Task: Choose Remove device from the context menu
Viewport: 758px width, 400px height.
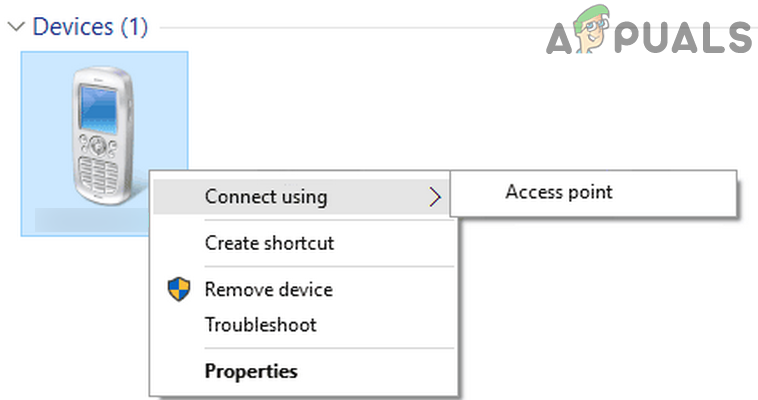Action: [x=268, y=290]
